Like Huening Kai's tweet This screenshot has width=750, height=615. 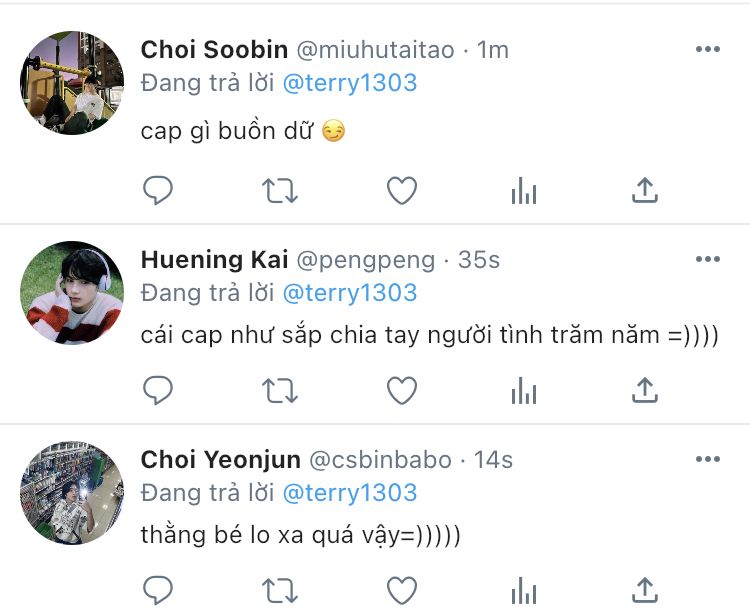tap(402, 390)
